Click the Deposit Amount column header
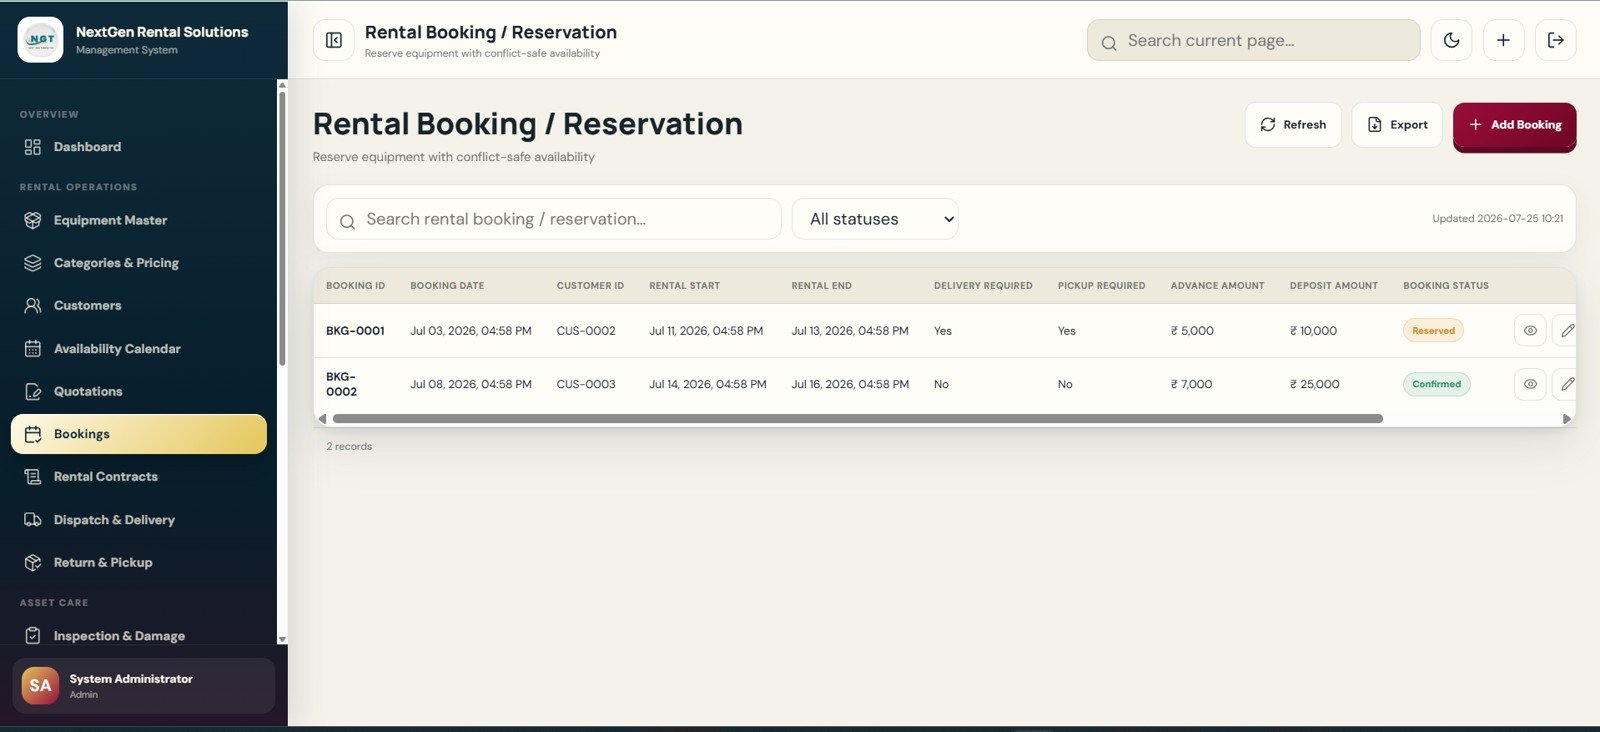The image size is (1600, 732). (x=1333, y=286)
